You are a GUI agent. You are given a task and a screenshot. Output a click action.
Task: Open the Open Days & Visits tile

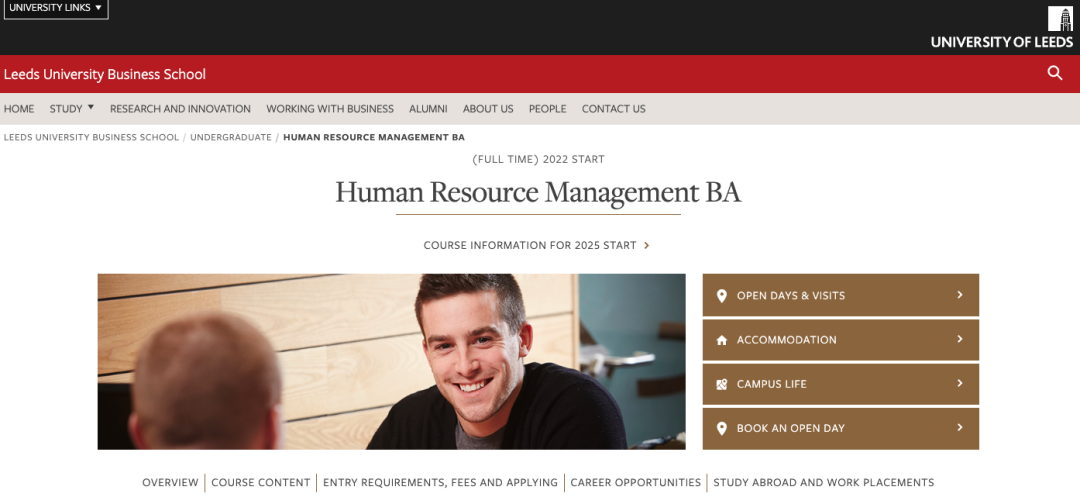tap(840, 295)
